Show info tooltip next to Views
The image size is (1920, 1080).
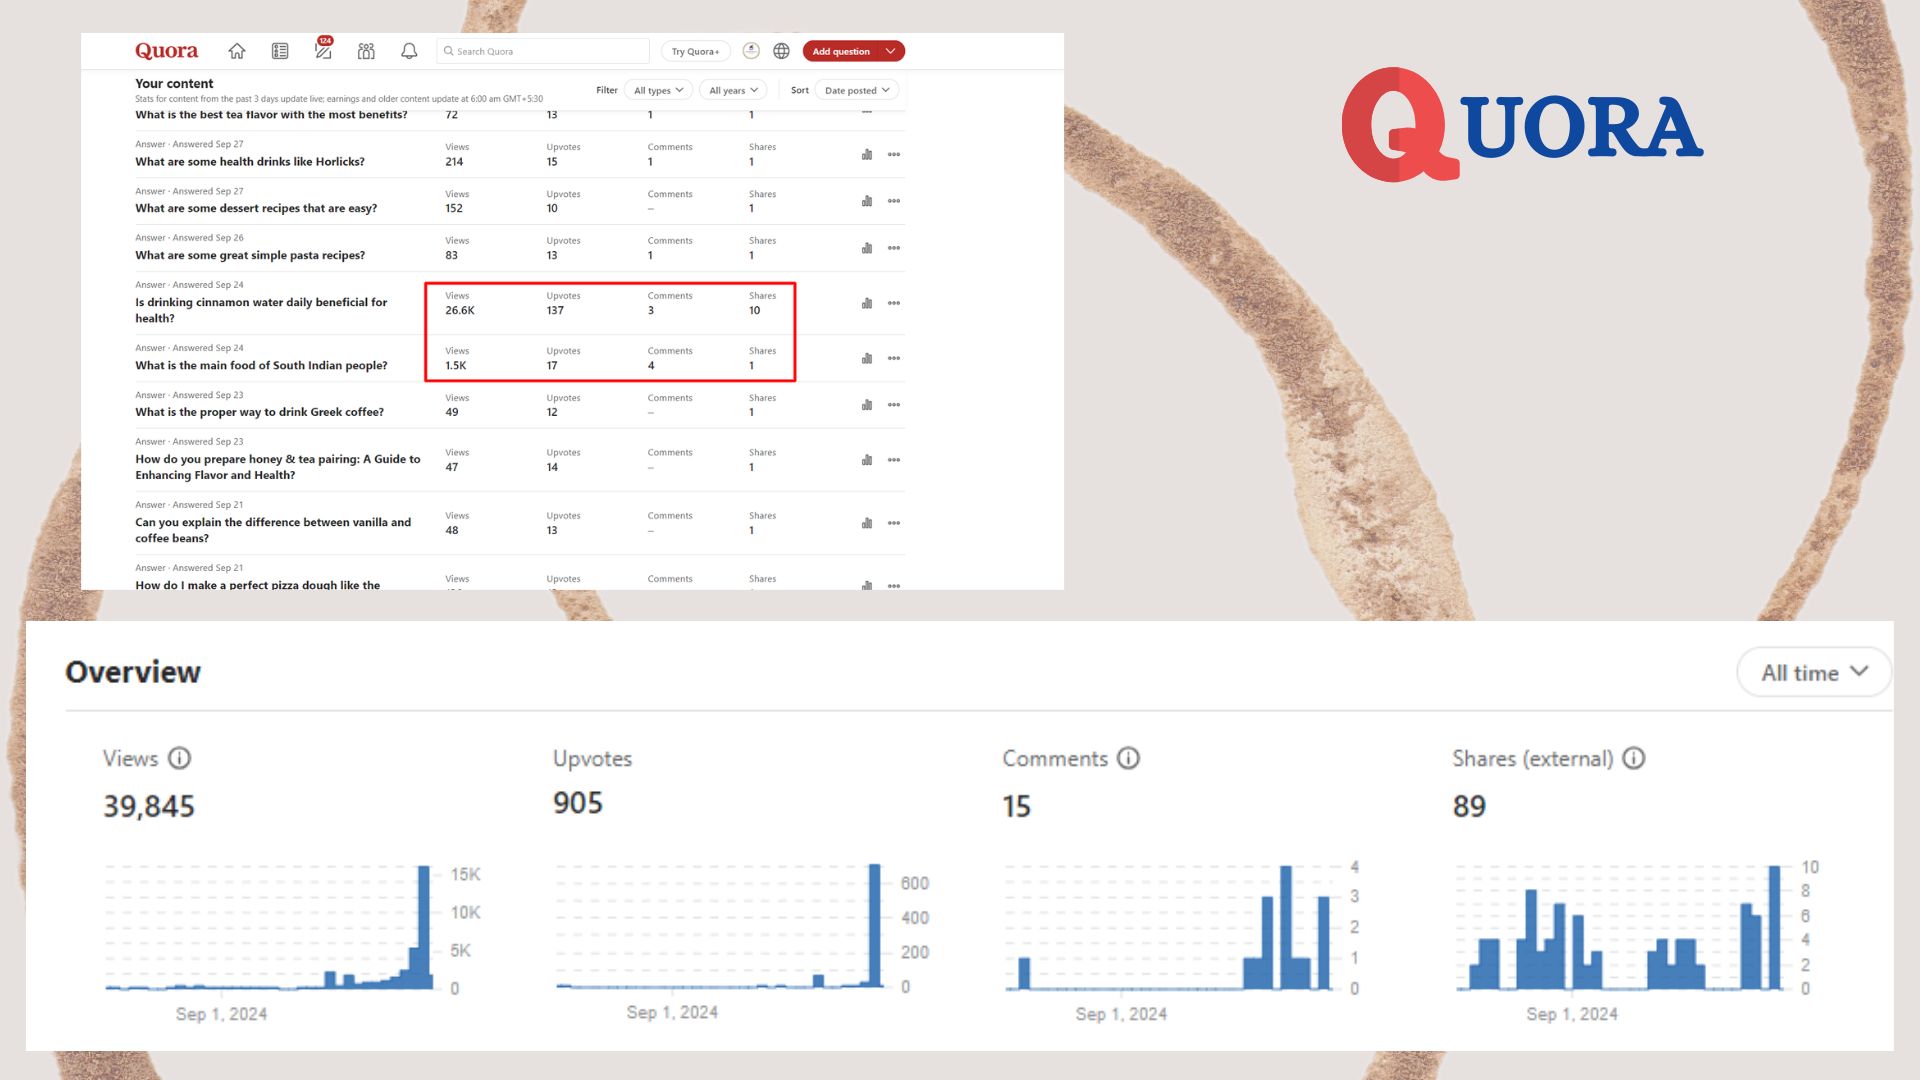(x=179, y=758)
